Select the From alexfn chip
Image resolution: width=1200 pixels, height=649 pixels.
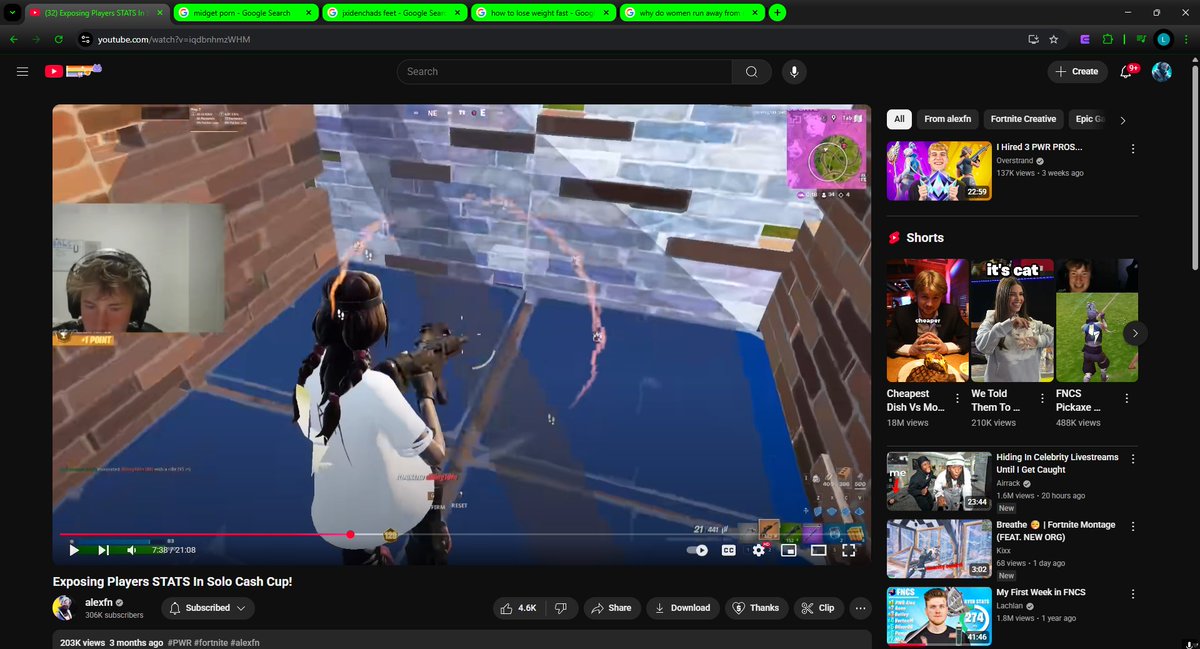[948, 119]
